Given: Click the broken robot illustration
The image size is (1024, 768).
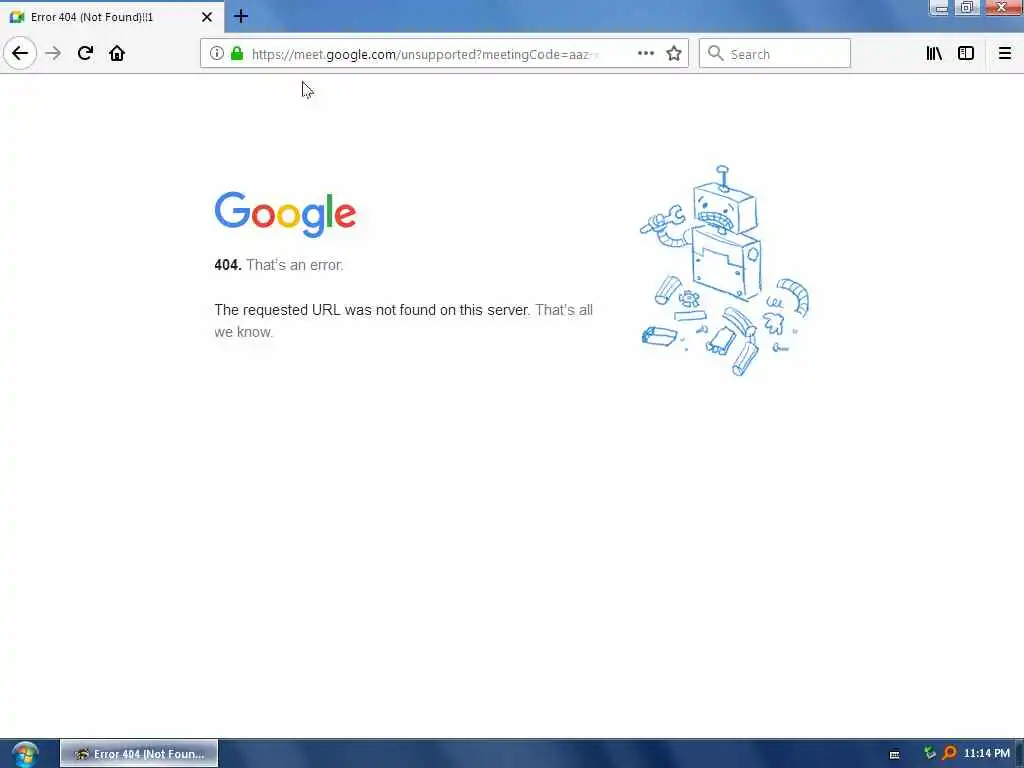Looking at the screenshot, I should [x=724, y=270].
